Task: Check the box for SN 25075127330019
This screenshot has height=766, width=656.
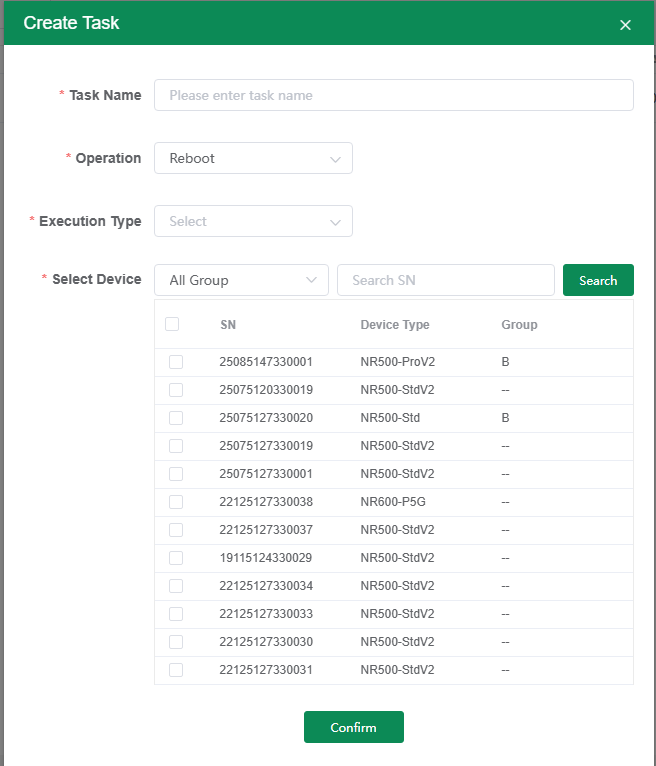Action: (x=176, y=446)
